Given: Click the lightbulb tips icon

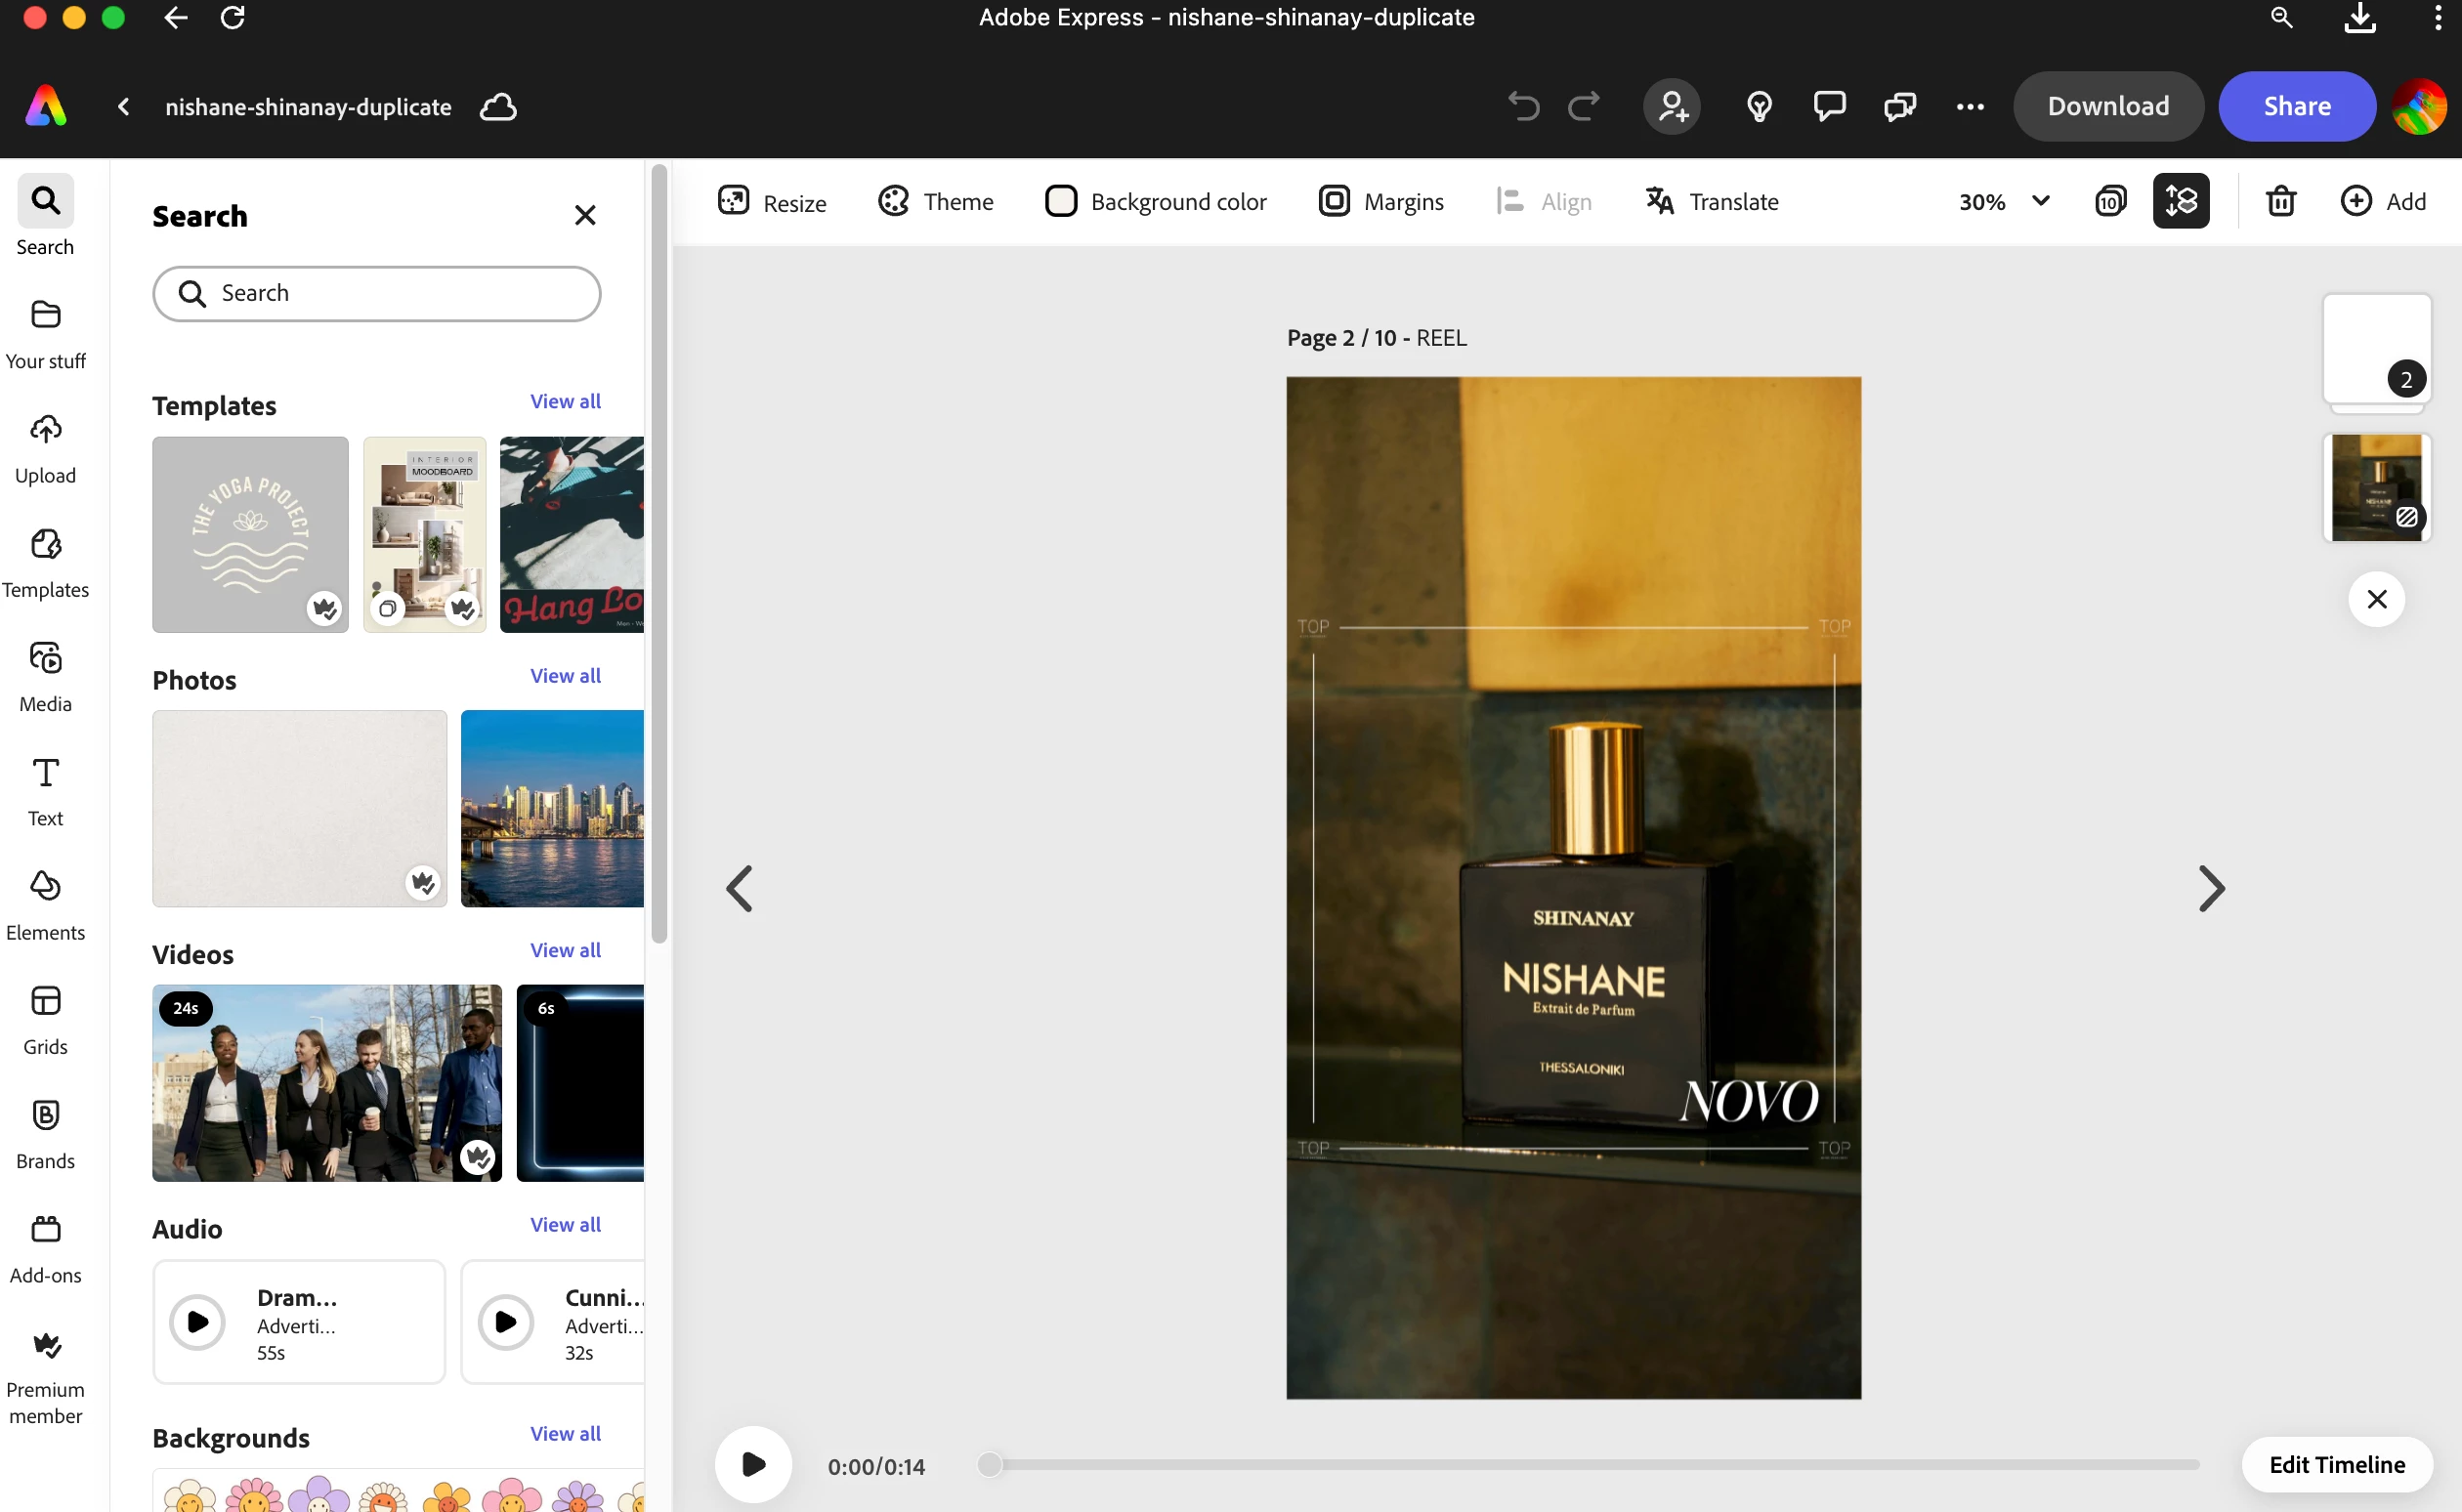Looking at the screenshot, I should click(x=1759, y=106).
